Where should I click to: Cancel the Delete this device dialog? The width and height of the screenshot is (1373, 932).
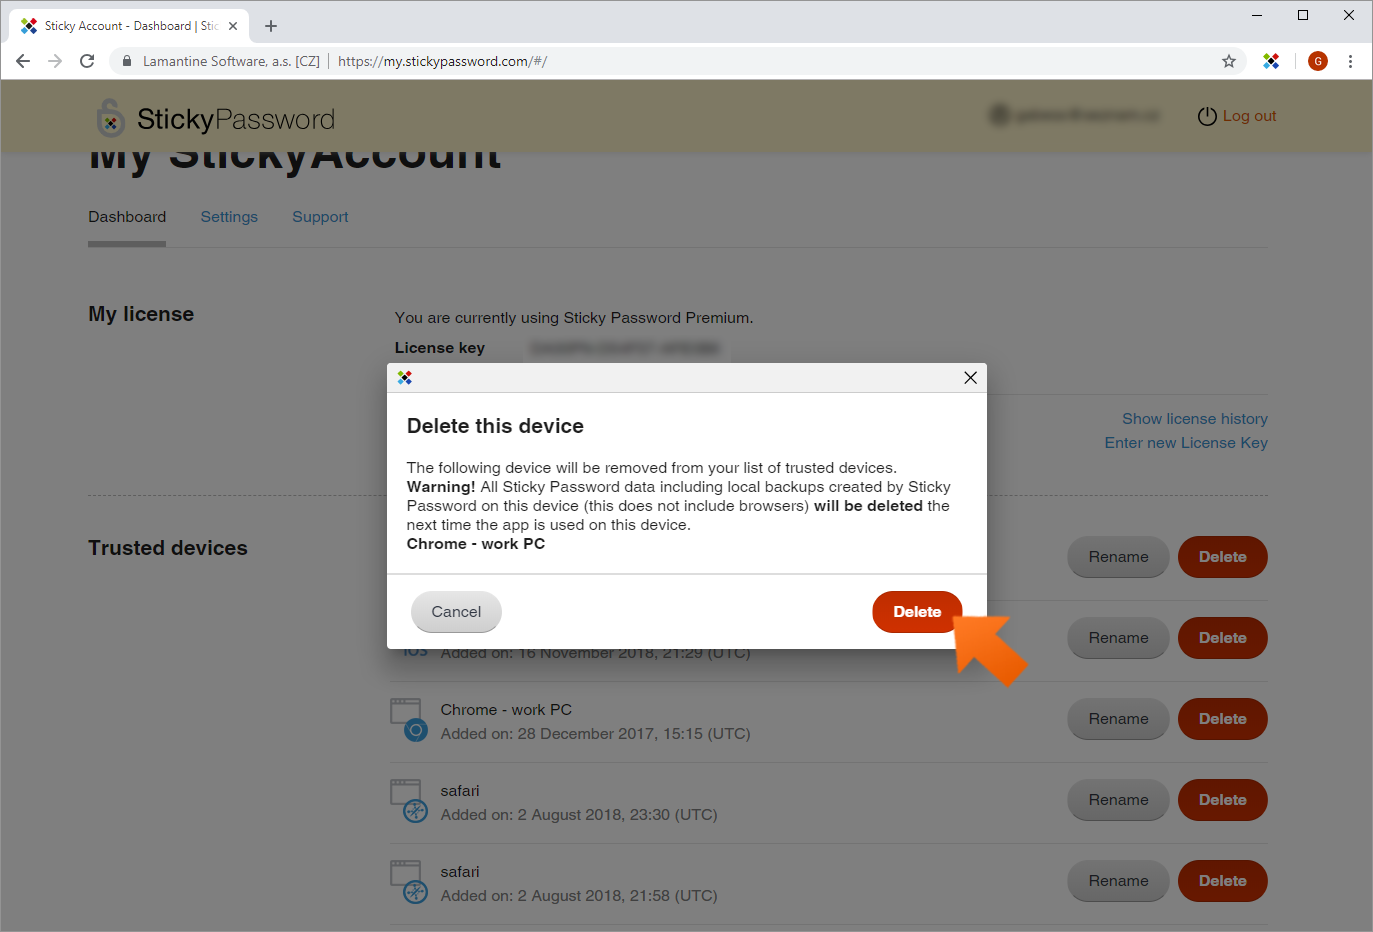point(456,612)
